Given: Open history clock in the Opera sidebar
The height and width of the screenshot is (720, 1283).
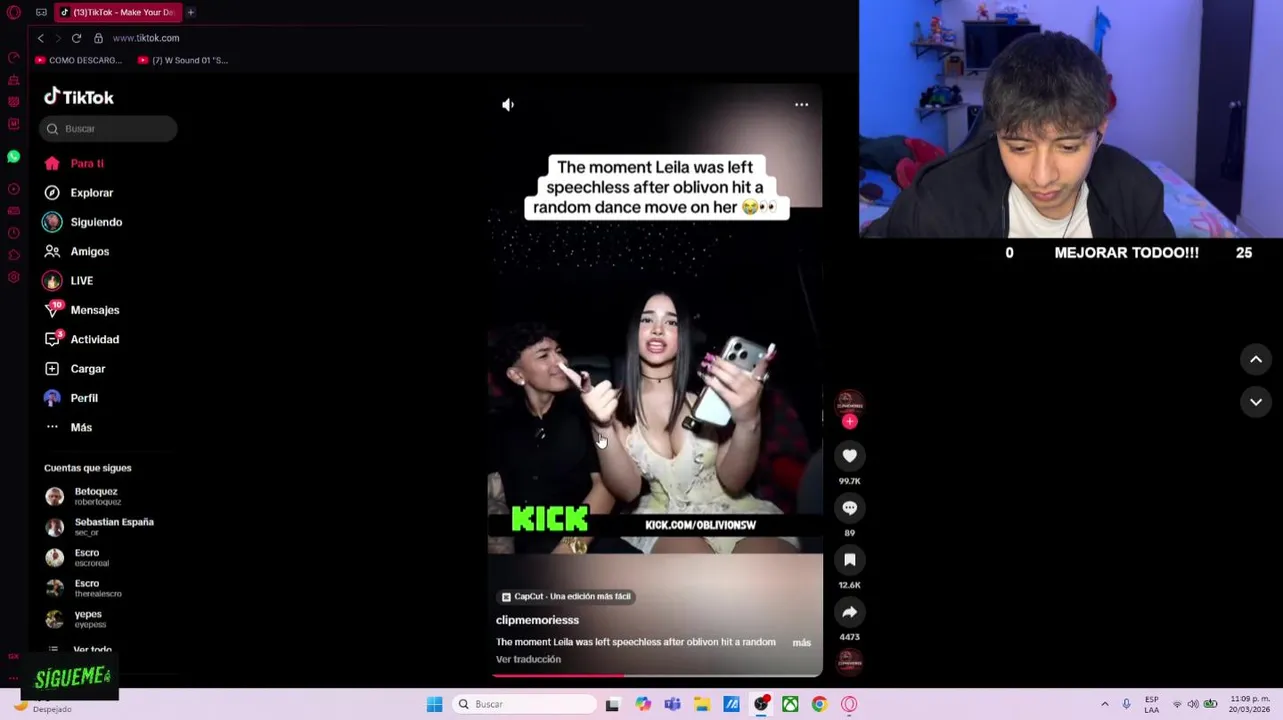Looking at the screenshot, I should tap(14, 233).
